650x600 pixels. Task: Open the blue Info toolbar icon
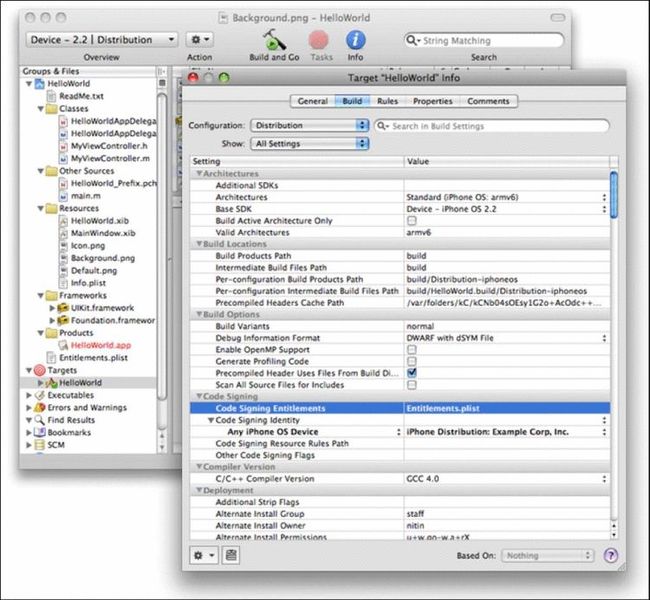pyautogui.click(x=356, y=40)
